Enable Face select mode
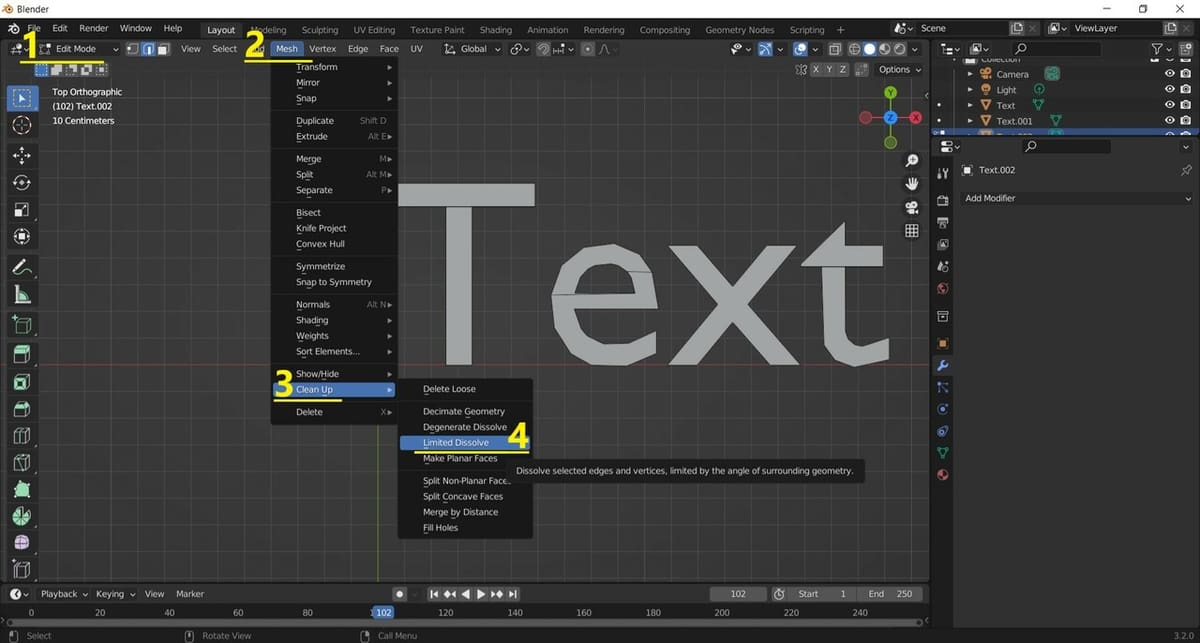 162,48
